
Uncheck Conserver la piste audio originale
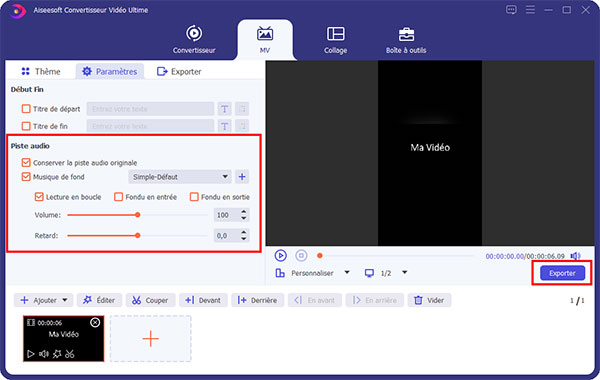(x=26, y=163)
